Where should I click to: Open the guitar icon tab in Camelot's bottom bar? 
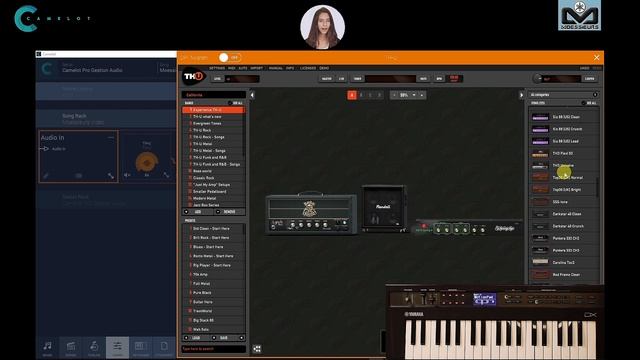coord(94,348)
